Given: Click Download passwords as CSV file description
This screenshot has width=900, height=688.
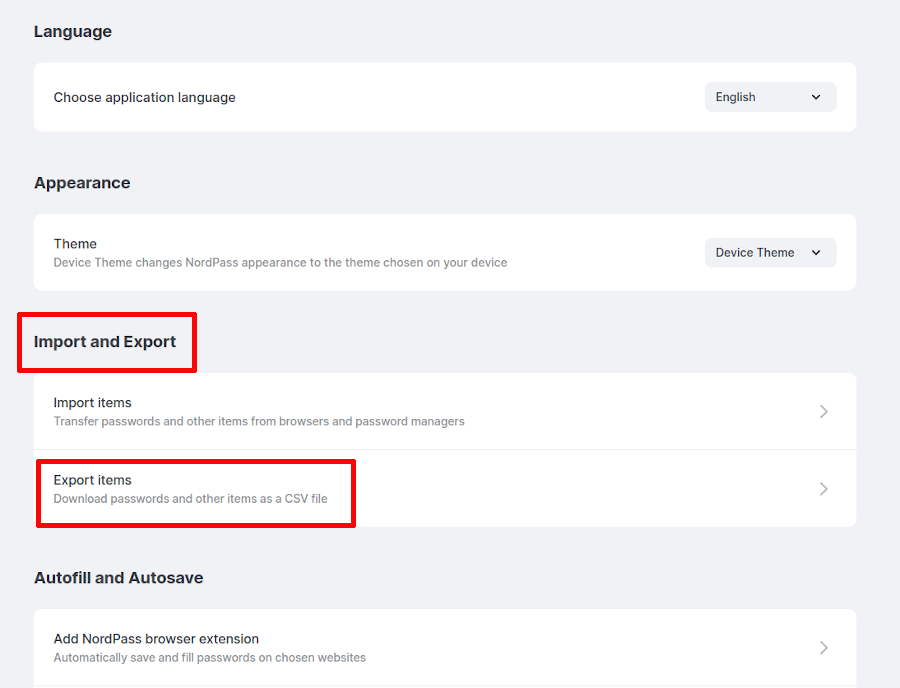Looking at the screenshot, I should pos(191,499).
